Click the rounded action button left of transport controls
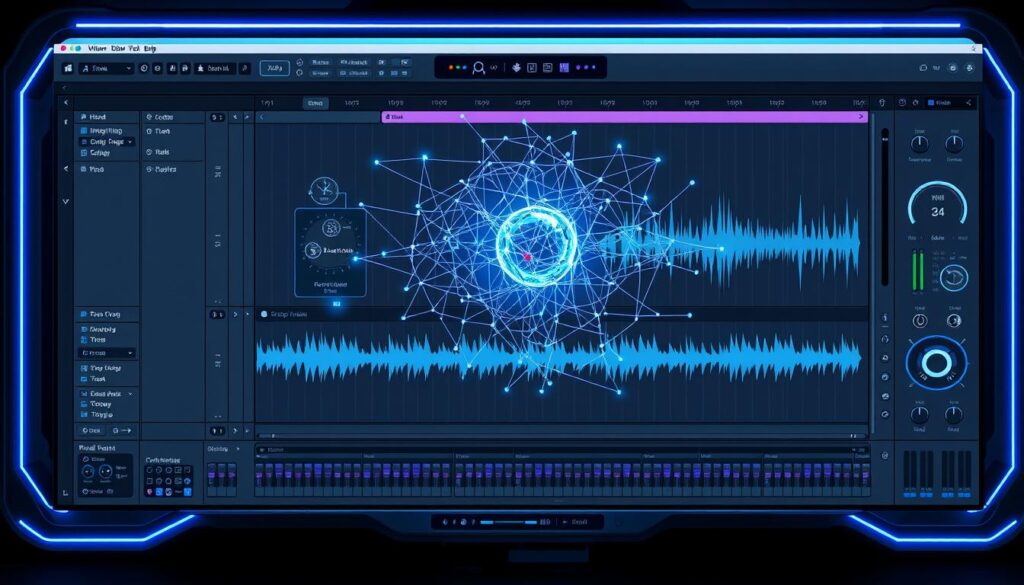Screen dimensions: 1024x585 (x=275, y=68)
